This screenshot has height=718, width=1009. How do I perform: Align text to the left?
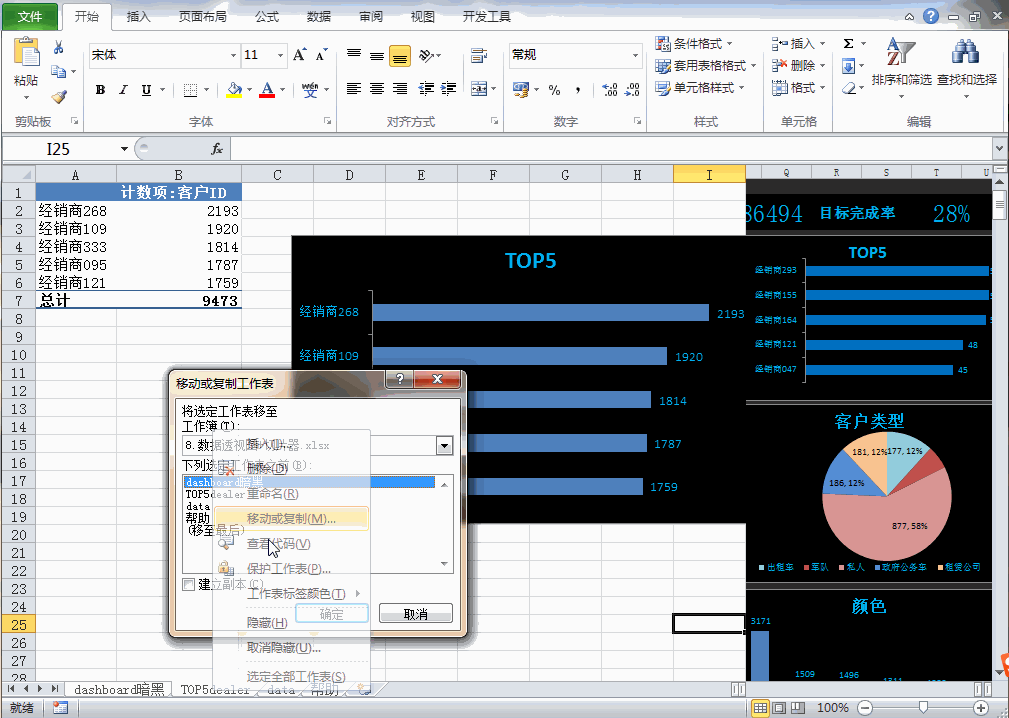353,88
